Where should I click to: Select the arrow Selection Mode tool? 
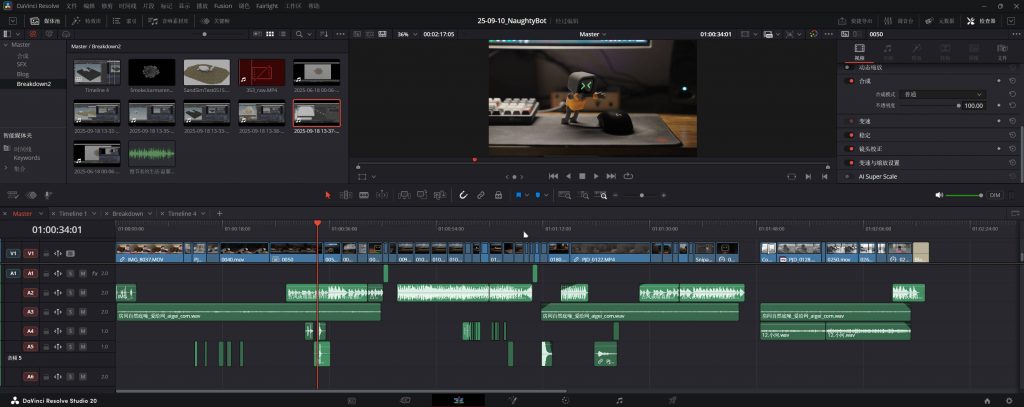328,195
